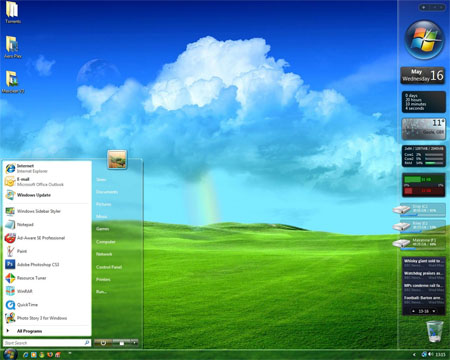Open the media player quick launch icon
The width and height of the screenshot is (450, 360).
coord(34,355)
